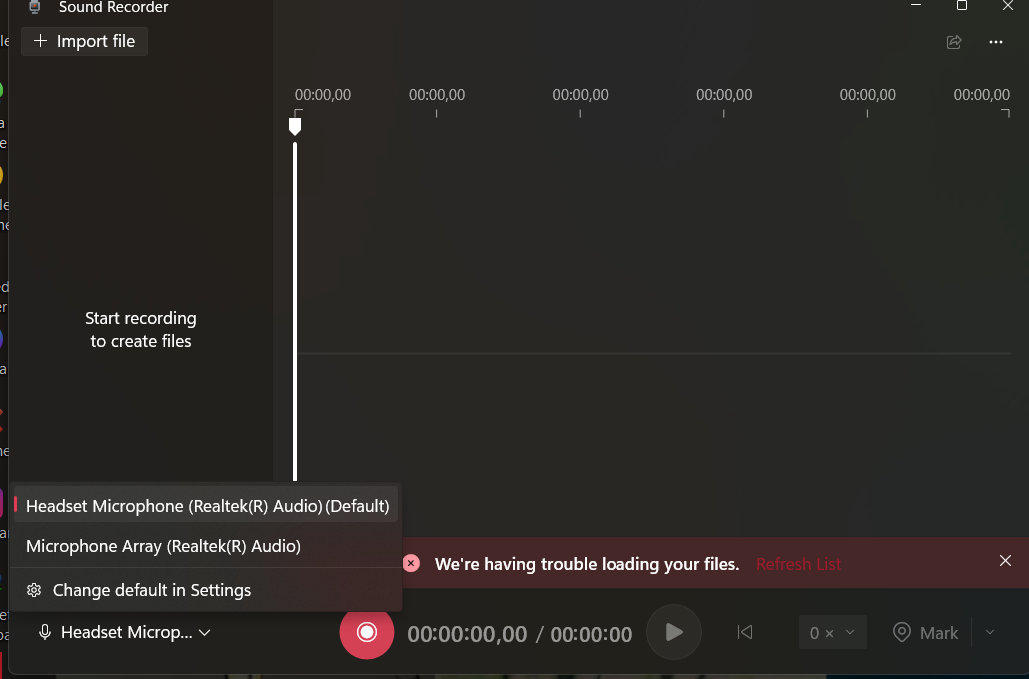Viewport: 1029px width, 679px height.
Task: Play the recording
Action: click(674, 632)
